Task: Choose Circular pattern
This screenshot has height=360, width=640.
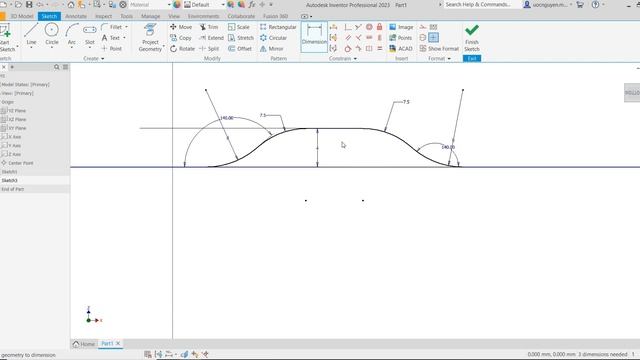Action: click(x=273, y=38)
